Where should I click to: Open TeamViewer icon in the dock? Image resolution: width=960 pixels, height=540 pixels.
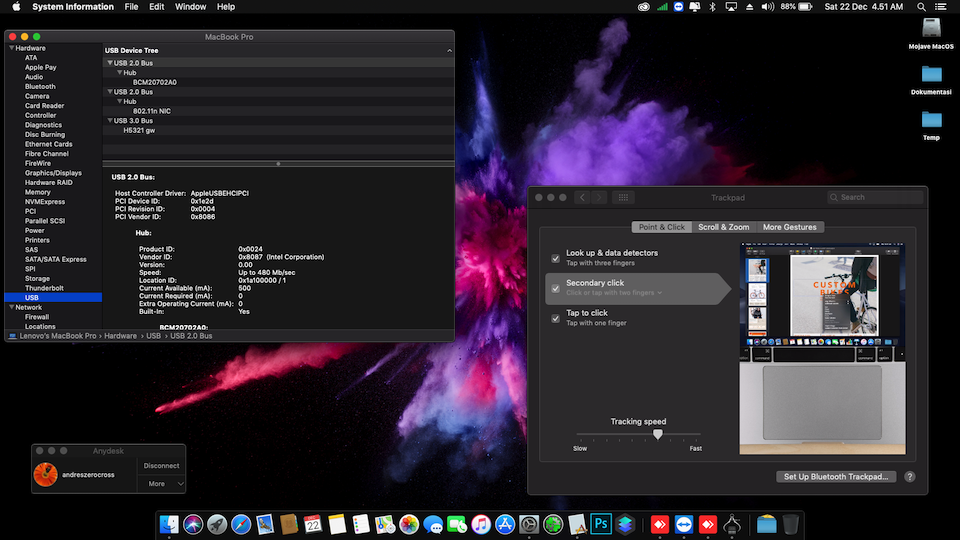(x=684, y=525)
